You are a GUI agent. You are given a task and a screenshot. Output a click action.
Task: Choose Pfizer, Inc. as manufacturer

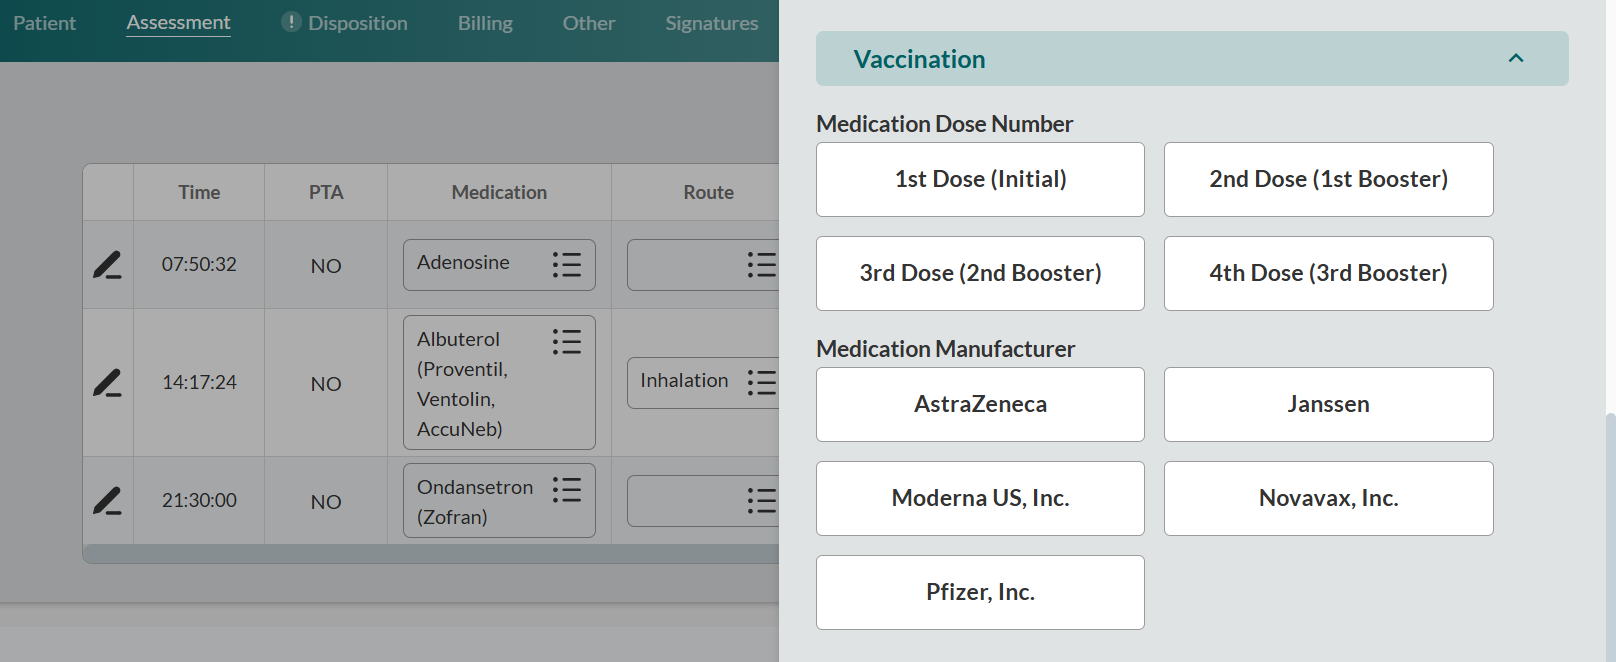click(980, 592)
